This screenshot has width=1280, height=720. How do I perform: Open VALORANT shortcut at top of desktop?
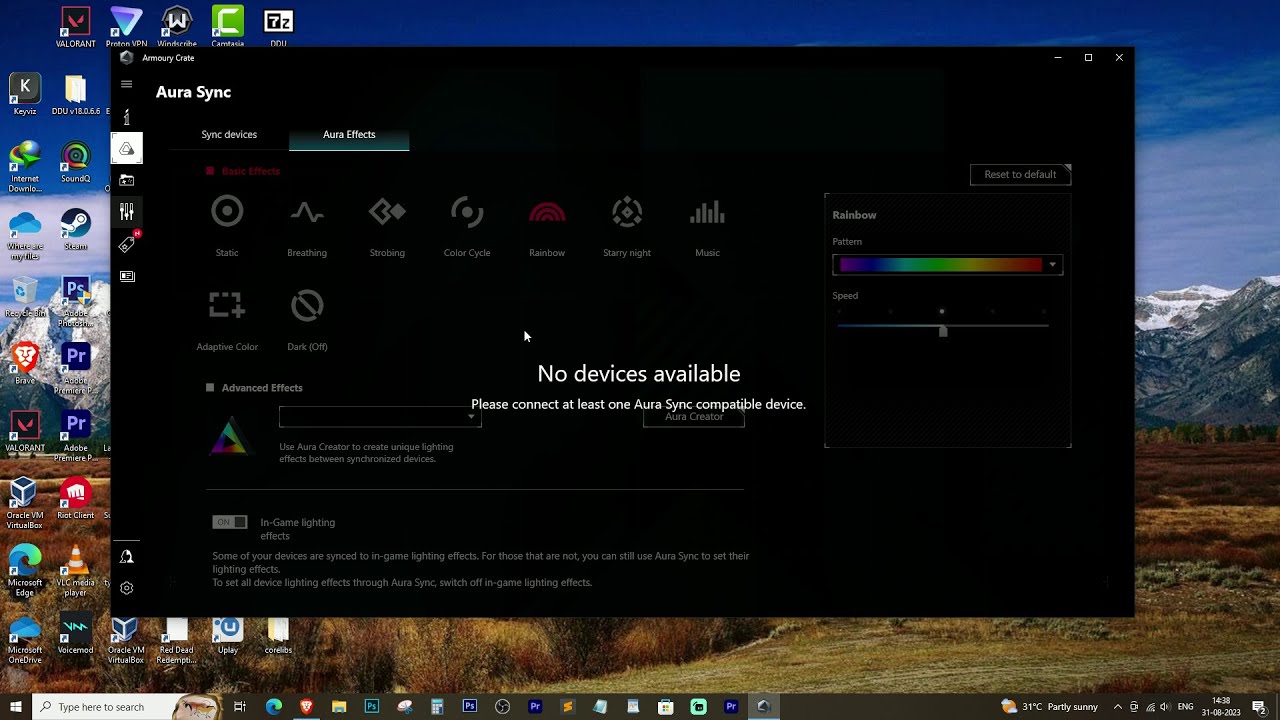pyautogui.click(x=75, y=28)
